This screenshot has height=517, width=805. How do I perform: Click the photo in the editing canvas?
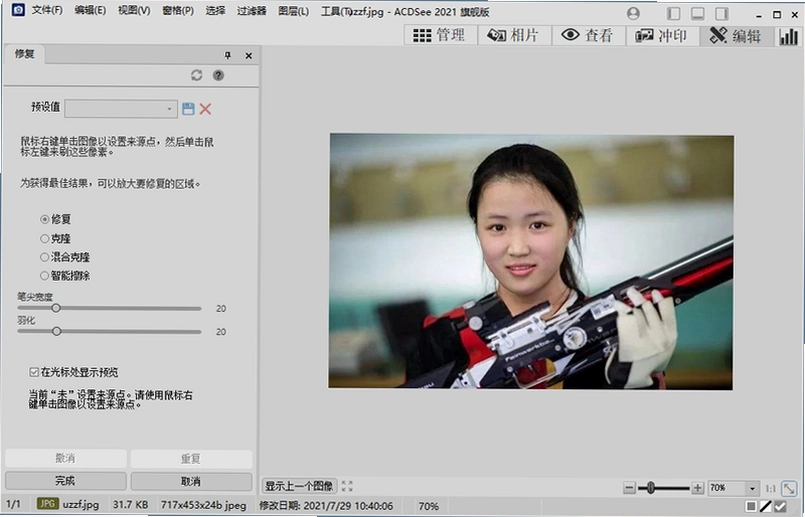click(531, 261)
